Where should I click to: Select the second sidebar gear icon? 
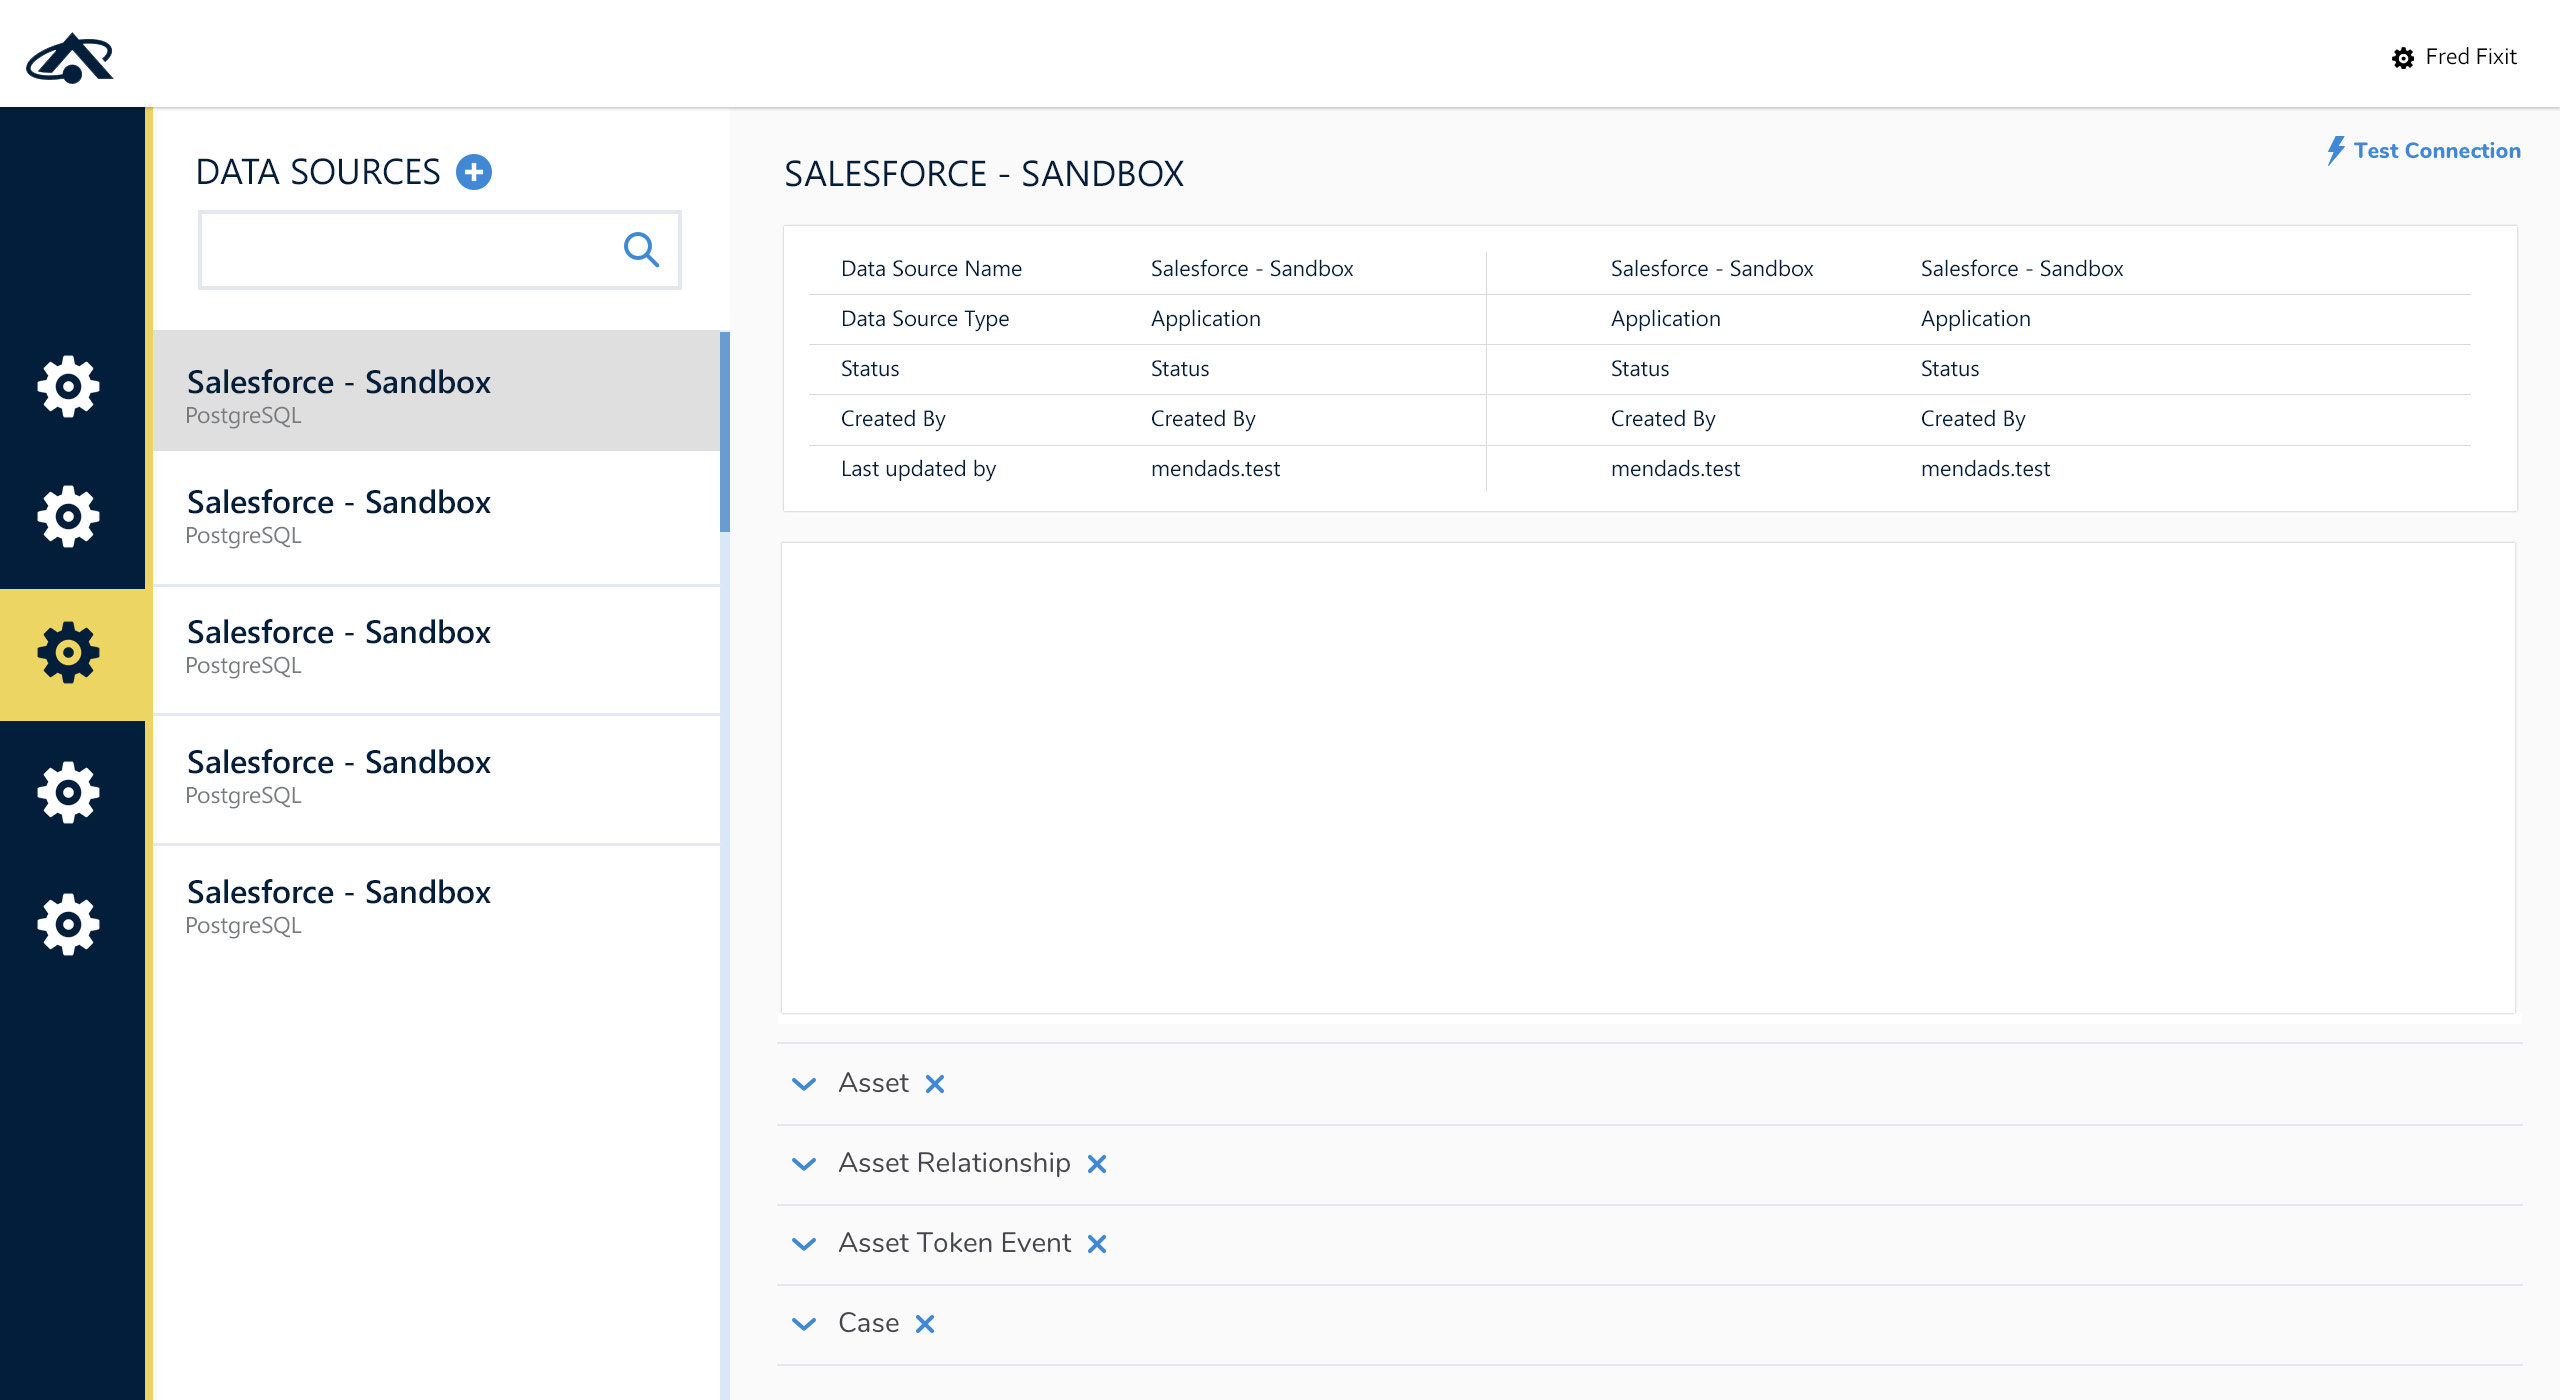68,516
